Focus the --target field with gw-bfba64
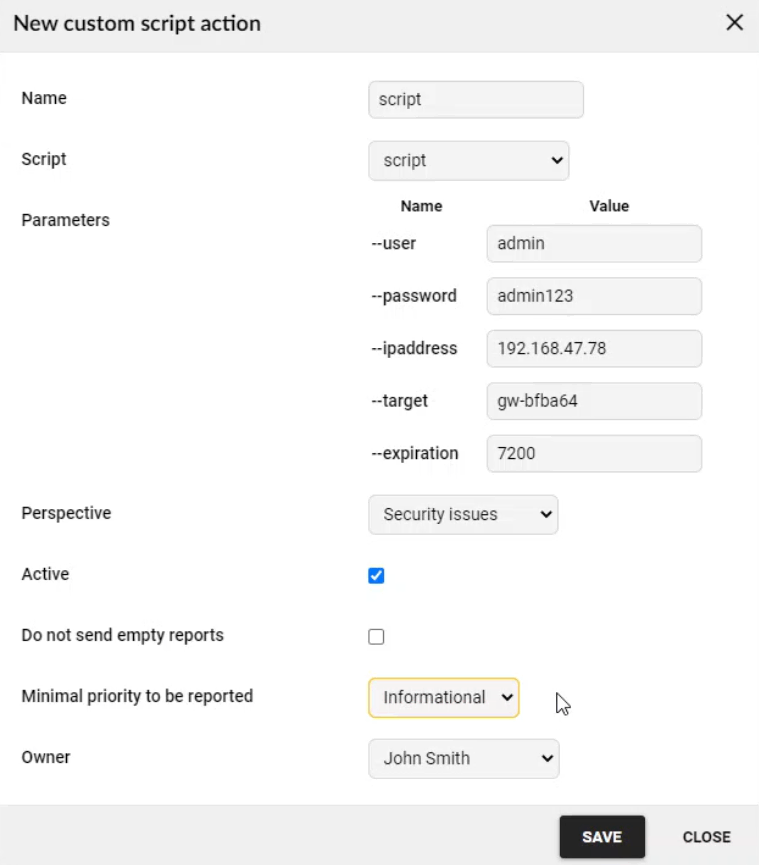Screen dimensions: 761x865 [x=594, y=401]
